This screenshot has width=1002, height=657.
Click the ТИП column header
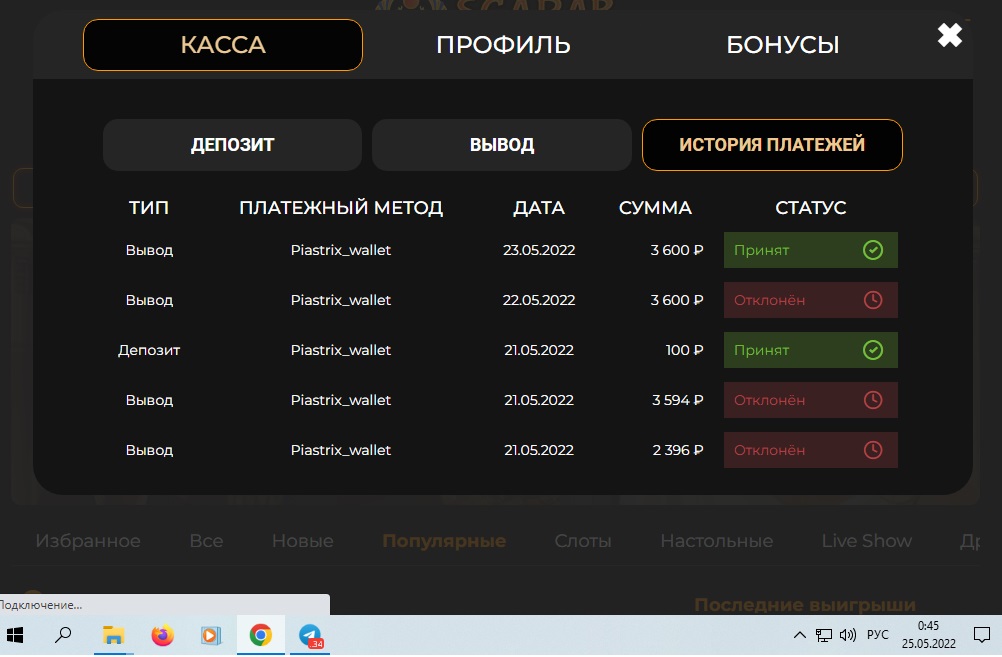tap(149, 208)
